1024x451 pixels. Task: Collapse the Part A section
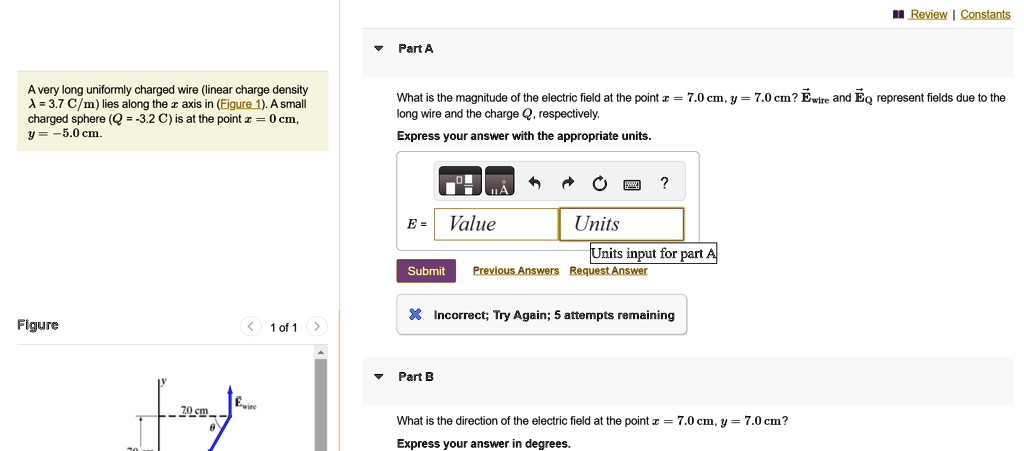378,49
